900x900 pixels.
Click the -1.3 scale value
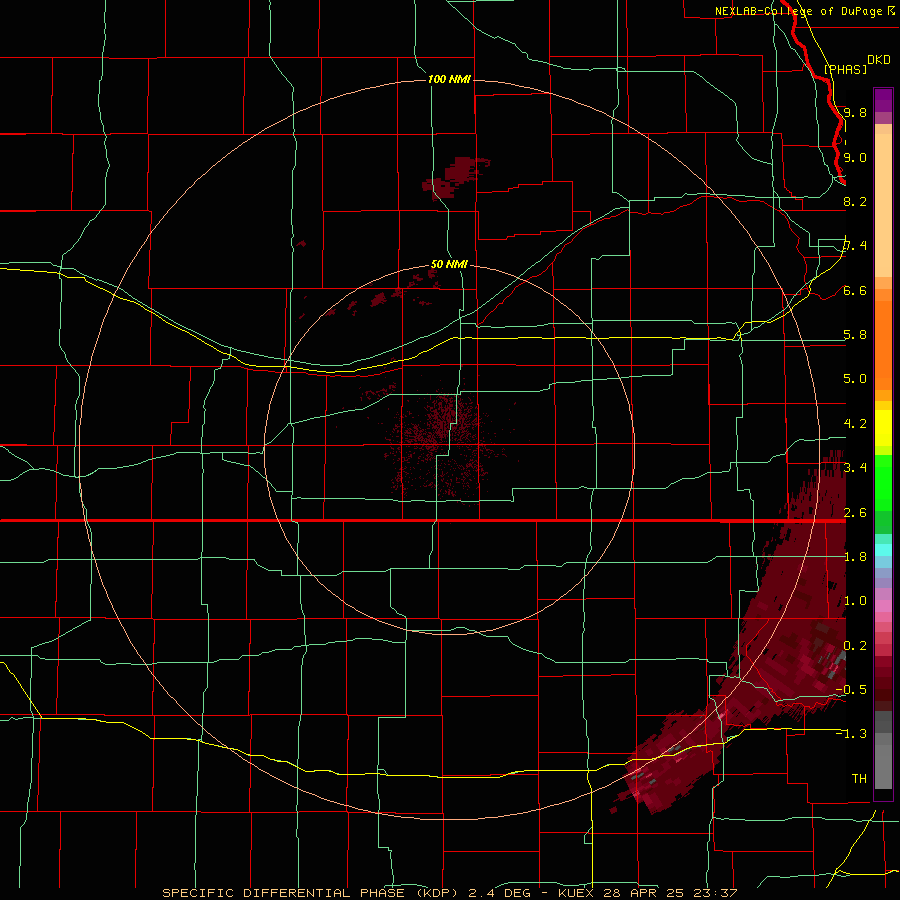click(851, 734)
